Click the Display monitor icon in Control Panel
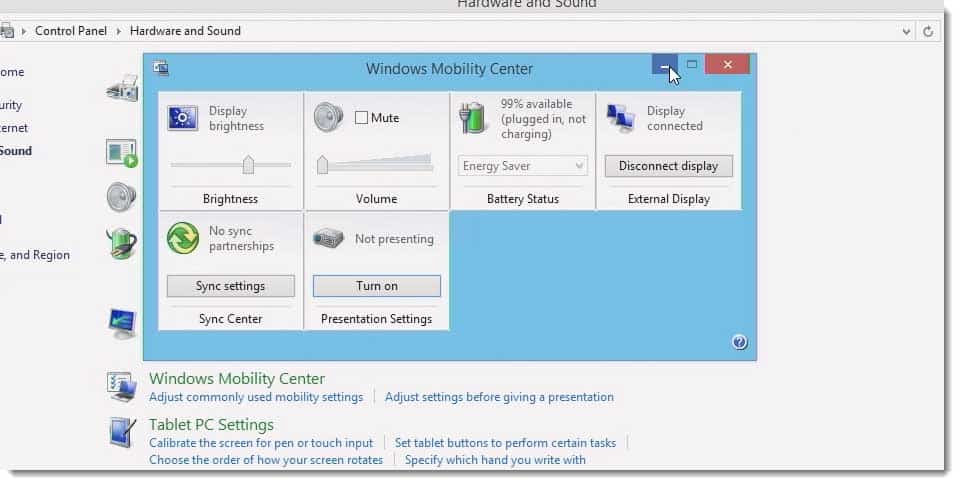 [122, 324]
